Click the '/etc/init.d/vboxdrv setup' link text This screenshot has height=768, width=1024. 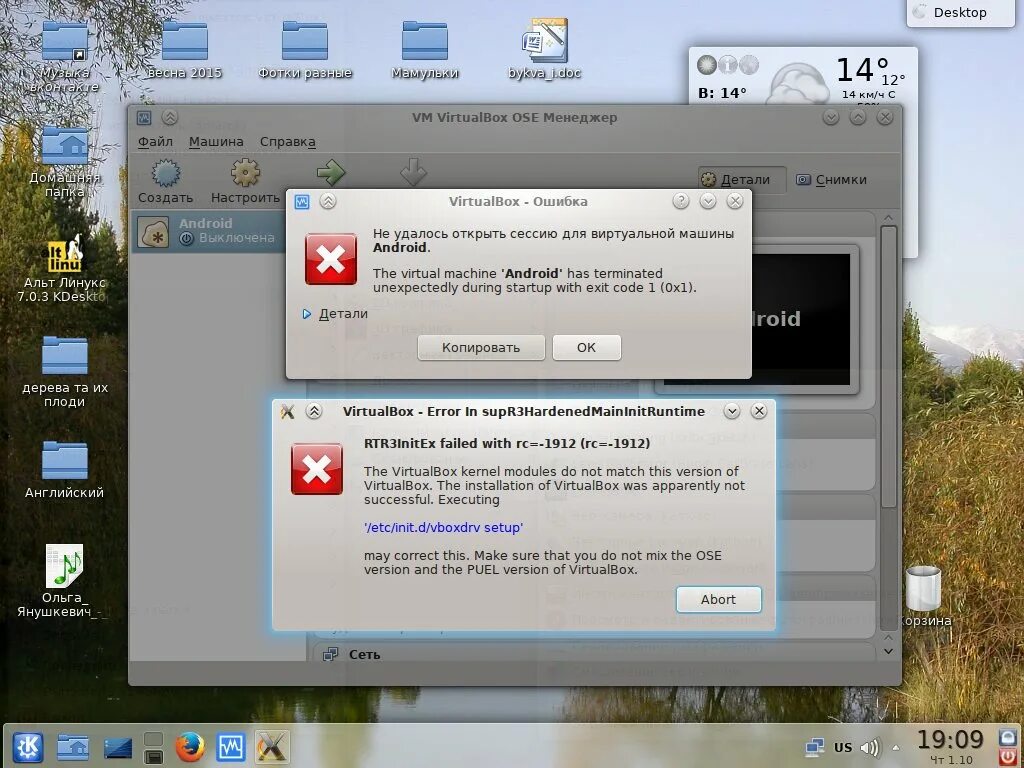pyautogui.click(x=443, y=528)
